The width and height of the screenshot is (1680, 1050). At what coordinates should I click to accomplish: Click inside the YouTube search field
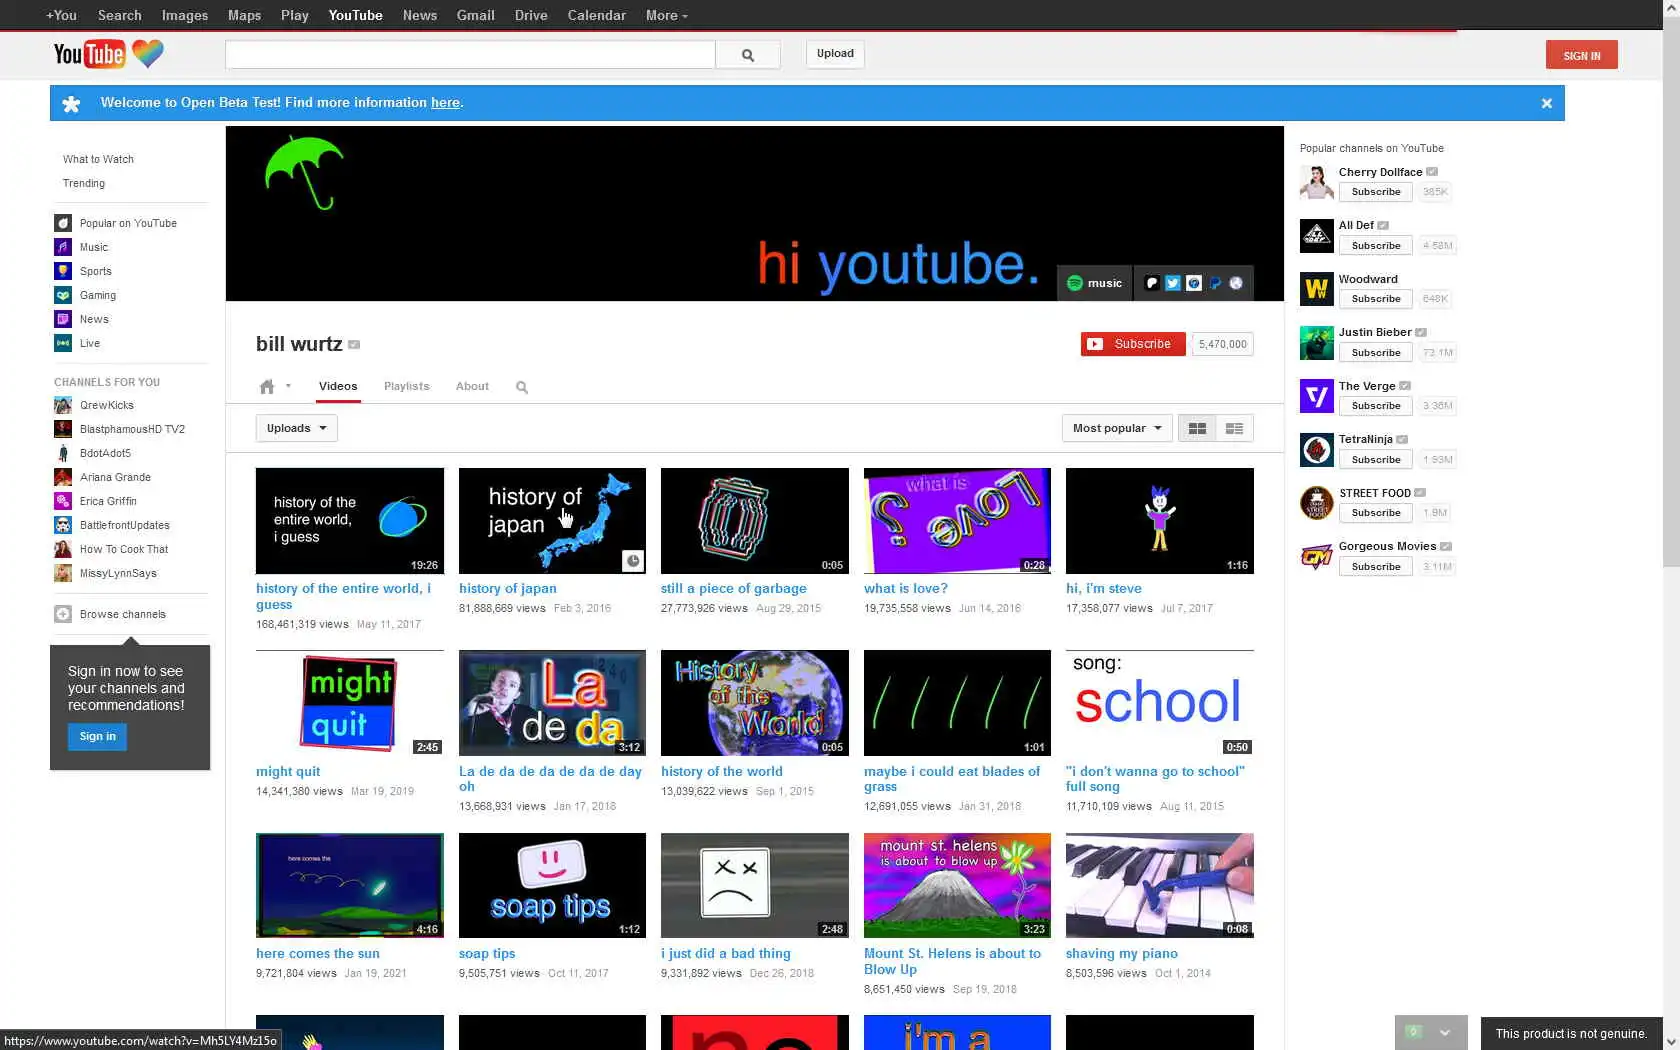point(470,55)
